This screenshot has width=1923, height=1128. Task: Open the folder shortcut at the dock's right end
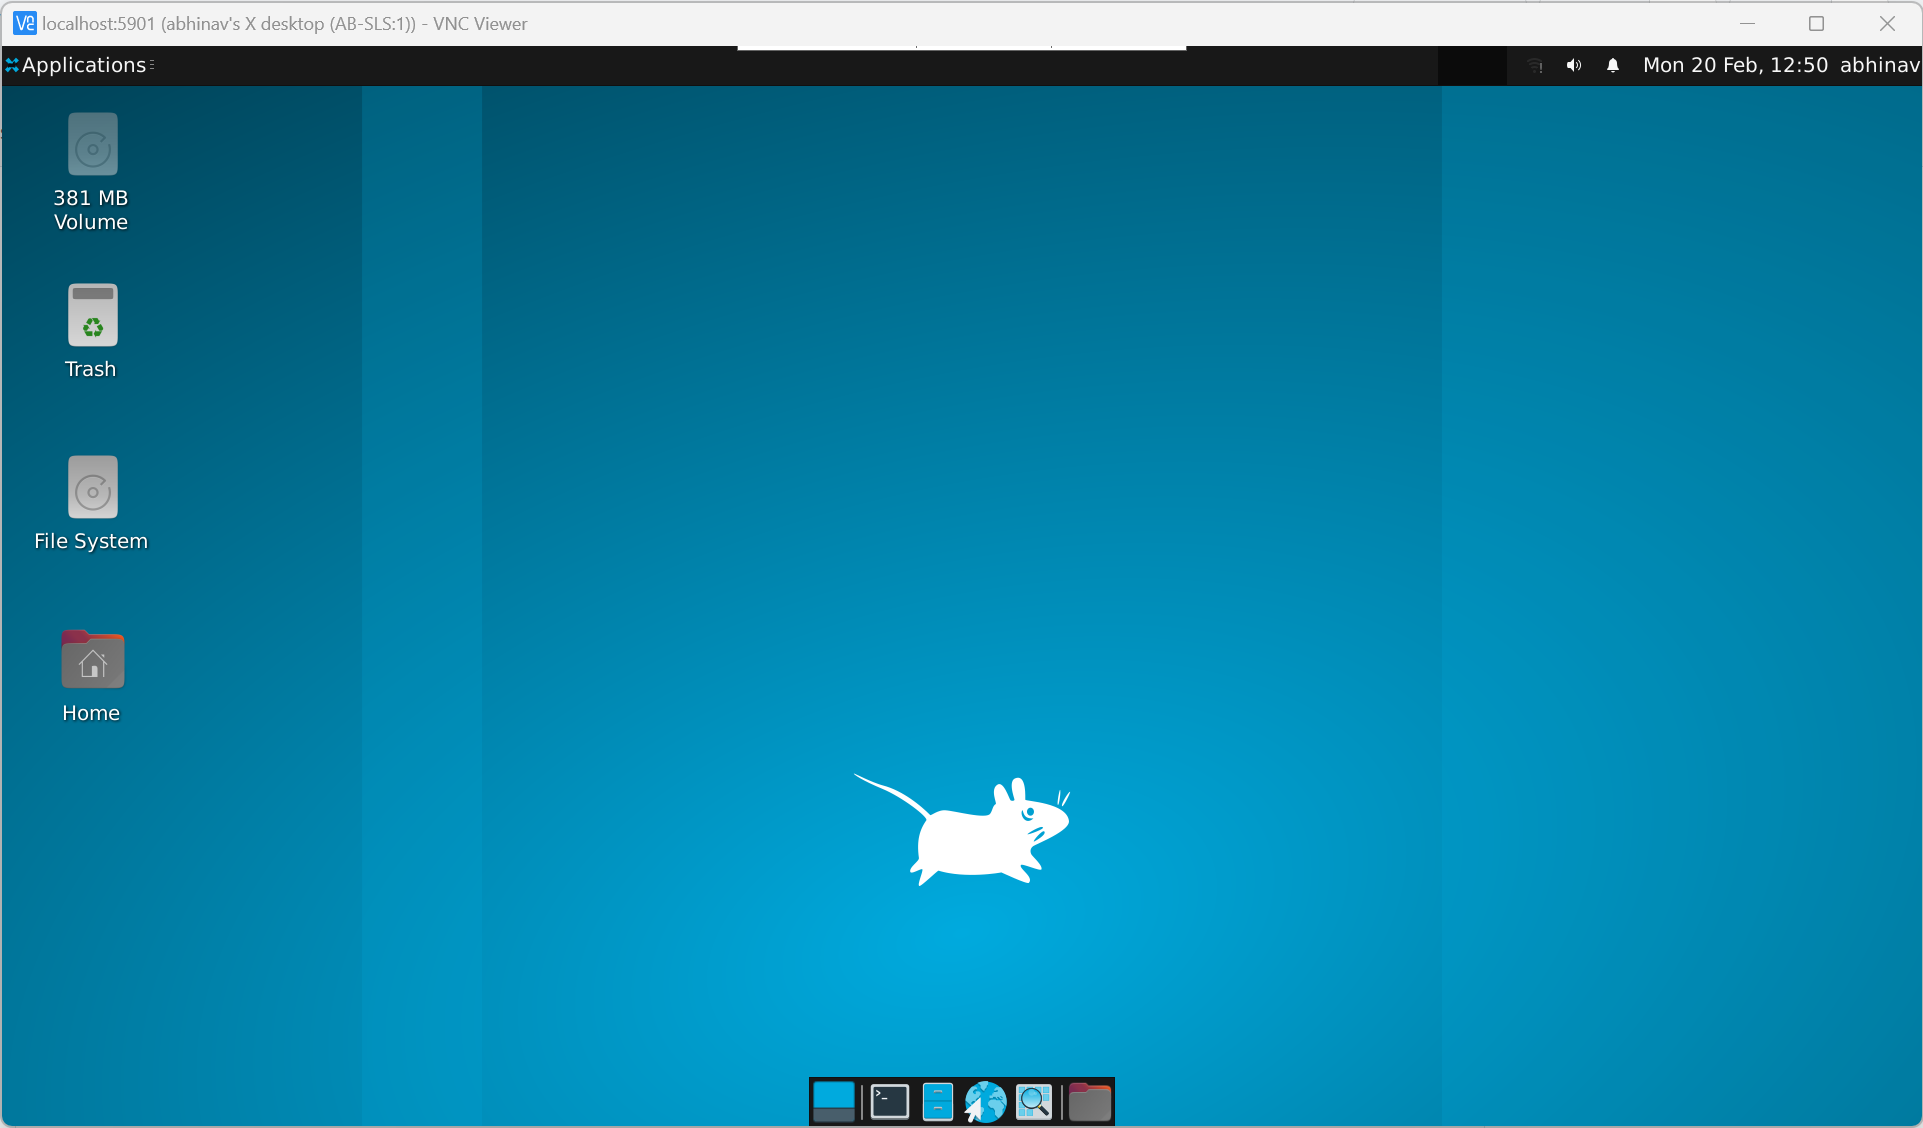pyautogui.click(x=1088, y=1101)
